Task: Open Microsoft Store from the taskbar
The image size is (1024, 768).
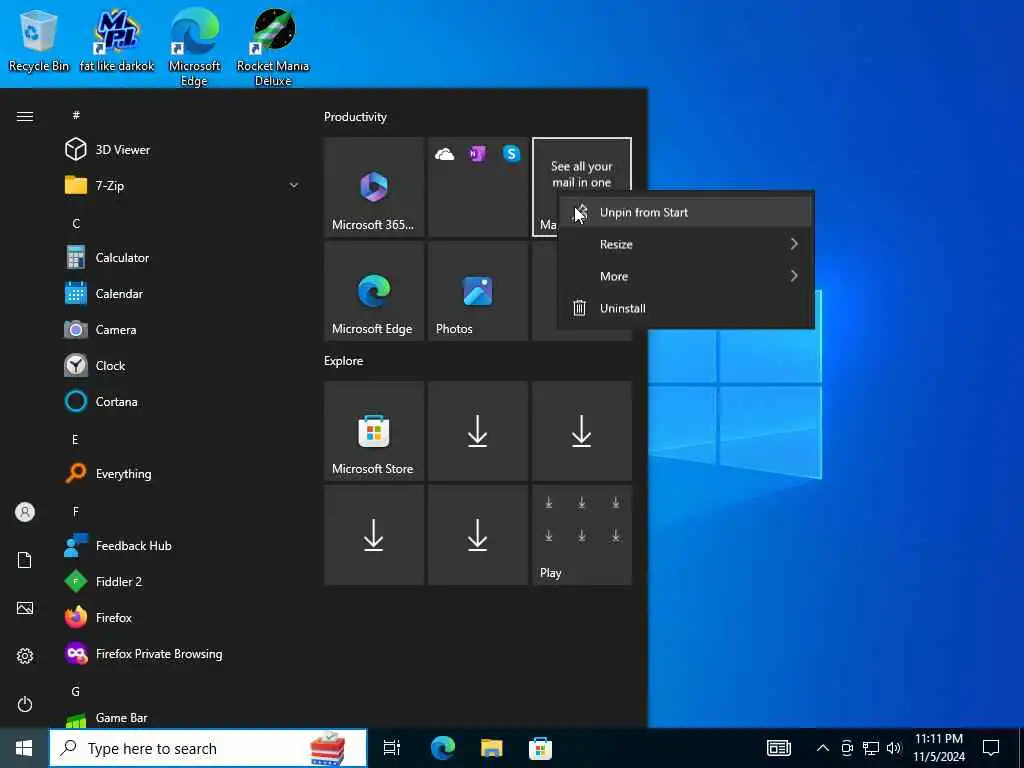Action: [x=540, y=748]
